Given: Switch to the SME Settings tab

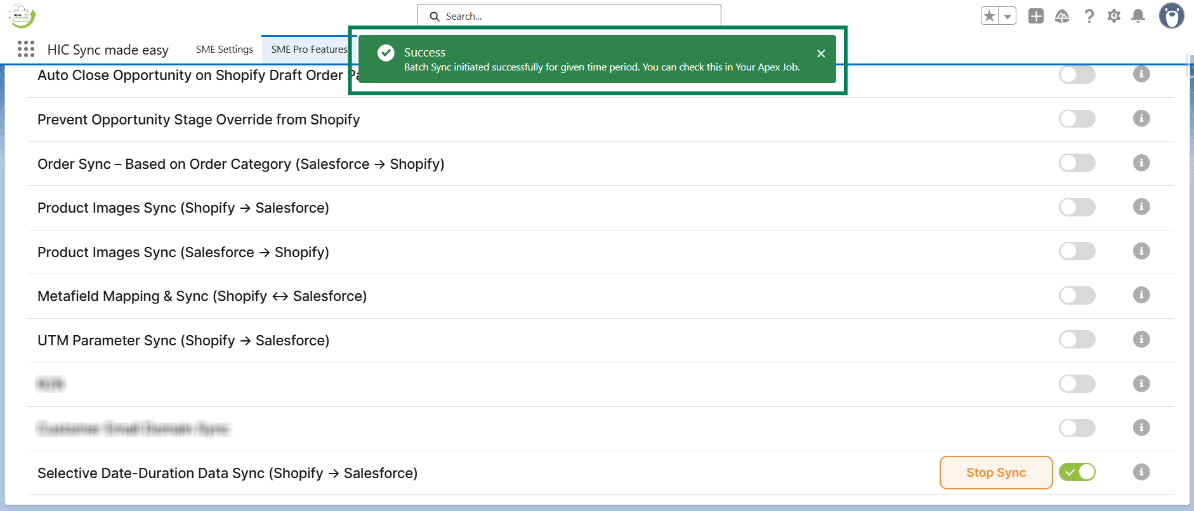Looking at the screenshot, I should [224, 50].
